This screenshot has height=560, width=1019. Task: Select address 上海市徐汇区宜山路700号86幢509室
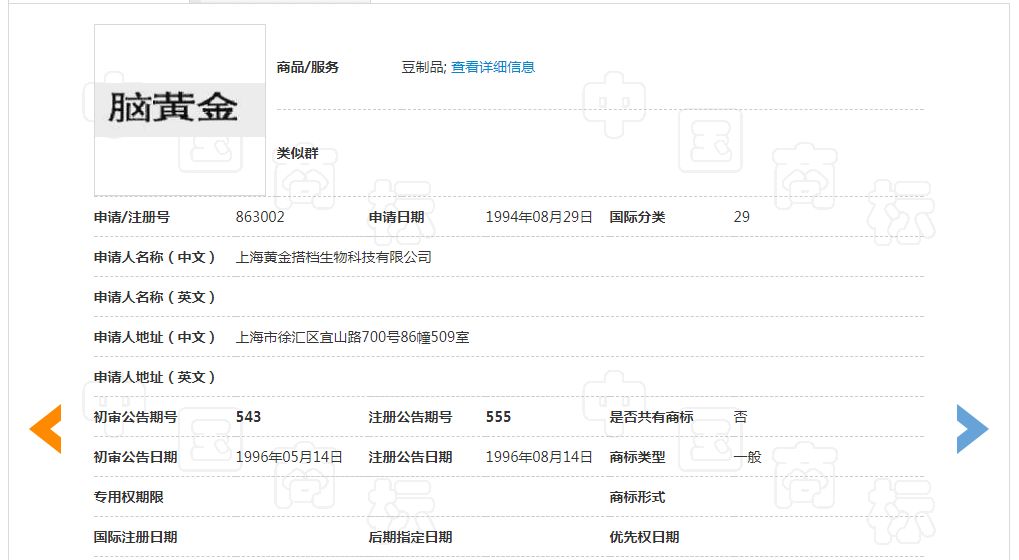(352, 337)
